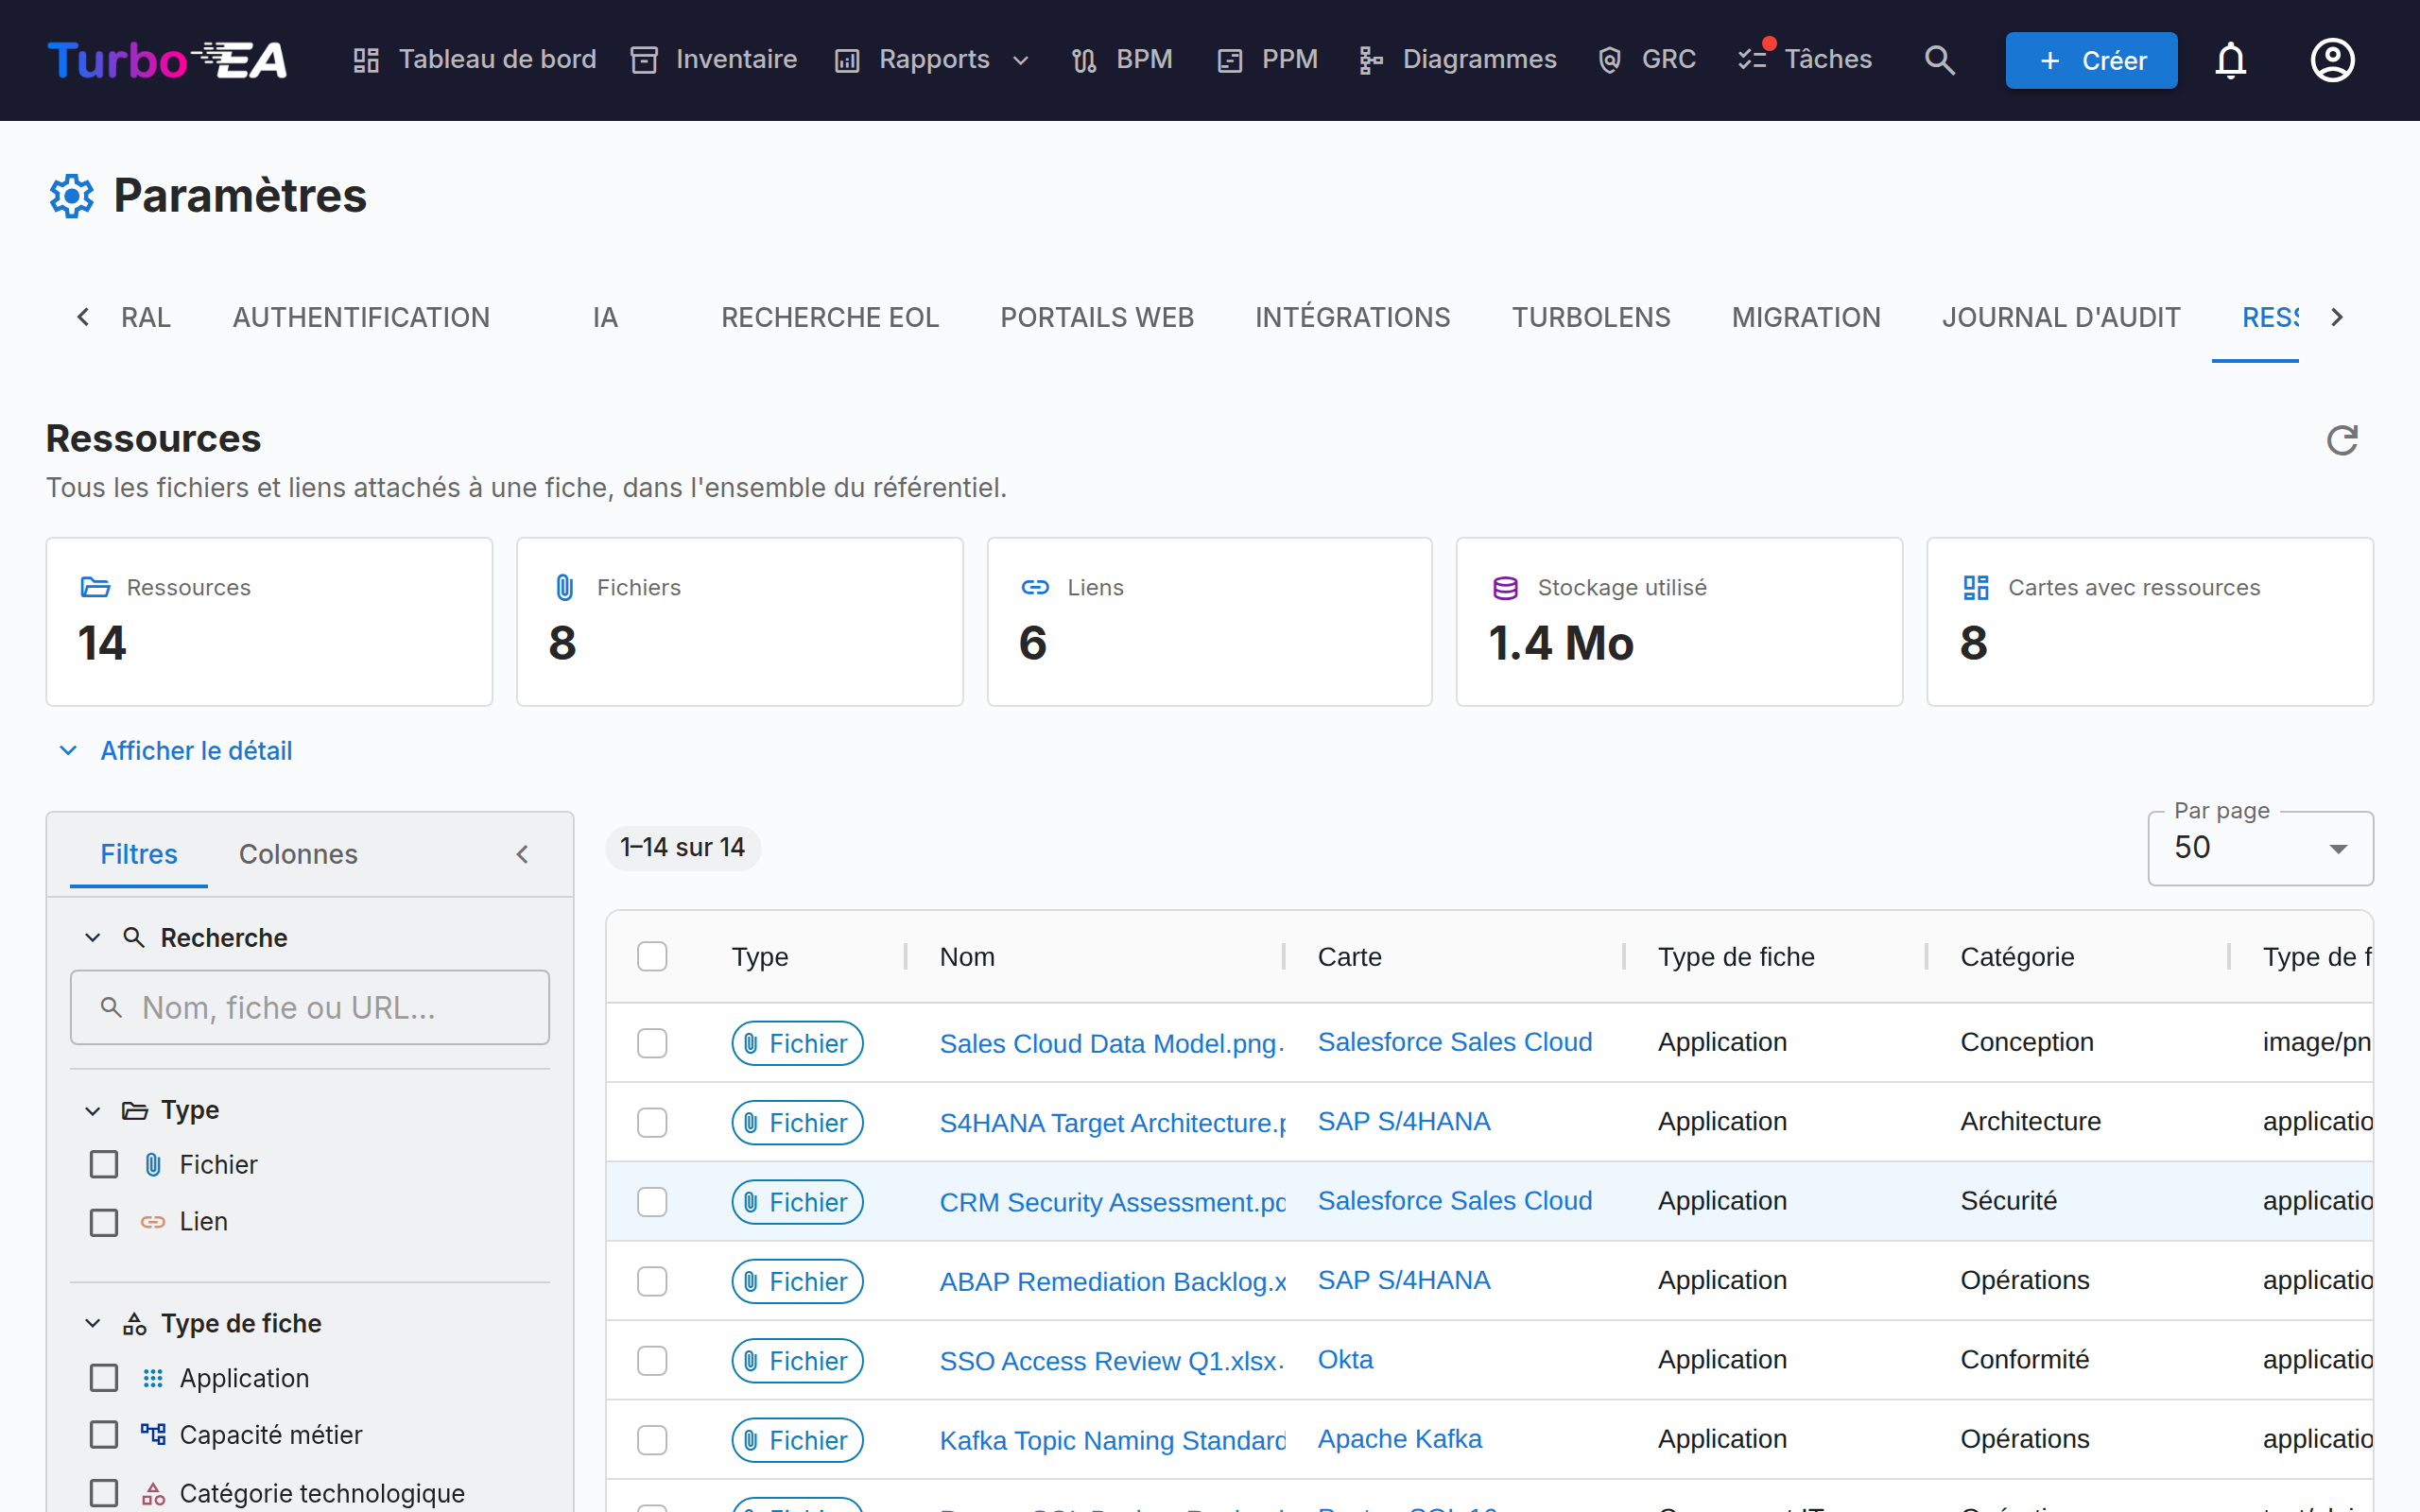Open the GRC shield menu

pos(1647,60)
